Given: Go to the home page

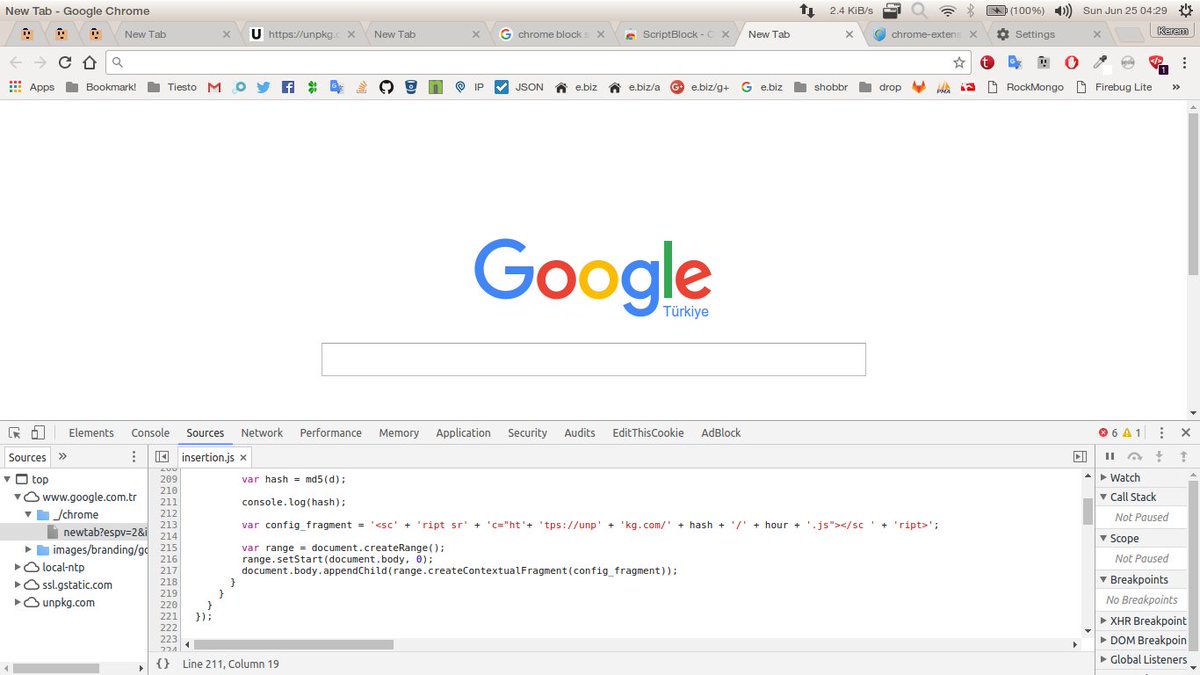Looking at the screenshot, I should (x=89, y=62).
